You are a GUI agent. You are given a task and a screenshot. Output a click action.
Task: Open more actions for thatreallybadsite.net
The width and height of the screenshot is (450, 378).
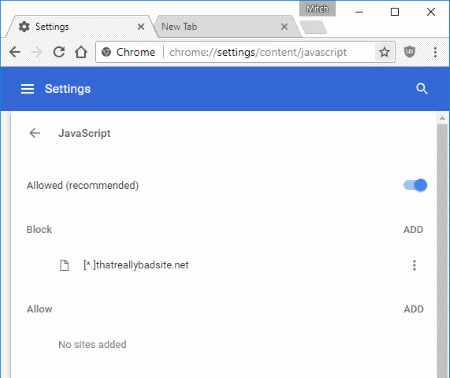click(414, 265)
